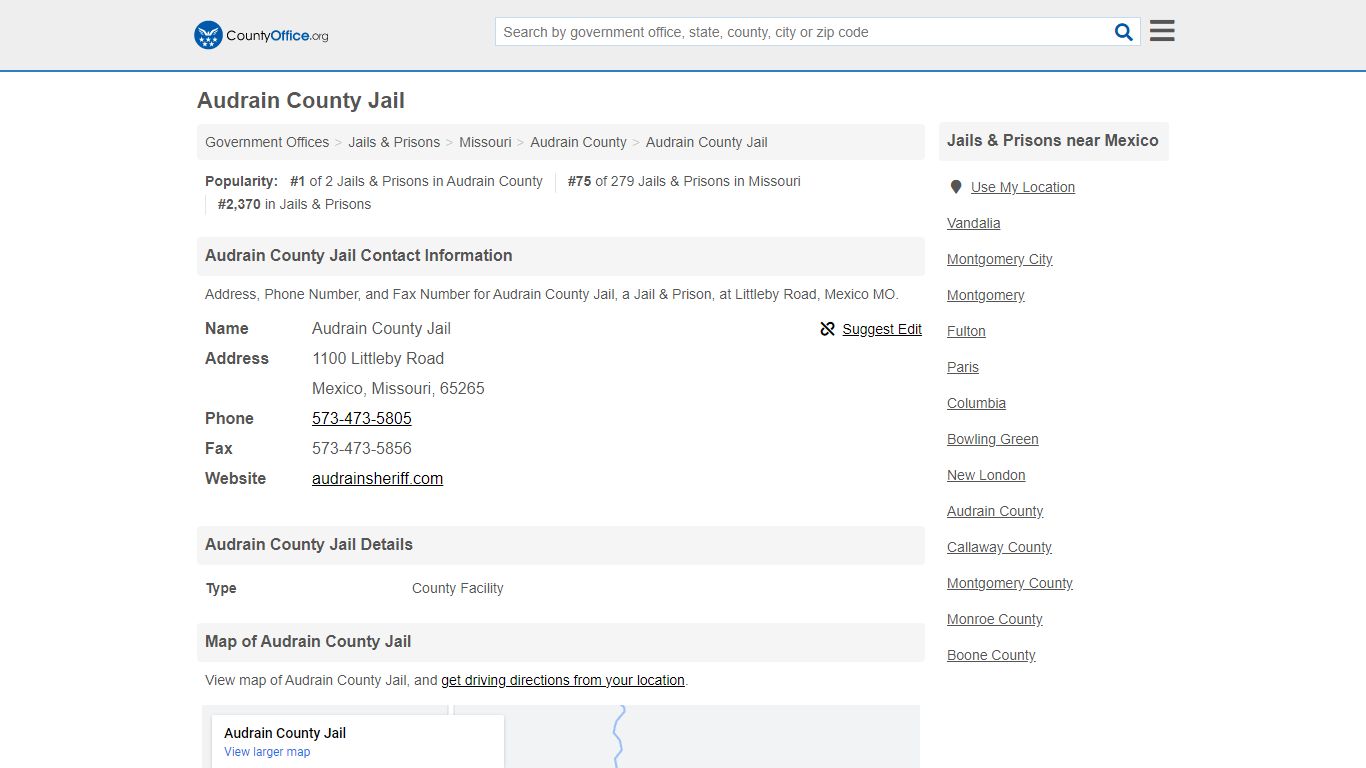
Task: Go to the Audrain County breadcrumb
Action: click(x=578, y=142)
